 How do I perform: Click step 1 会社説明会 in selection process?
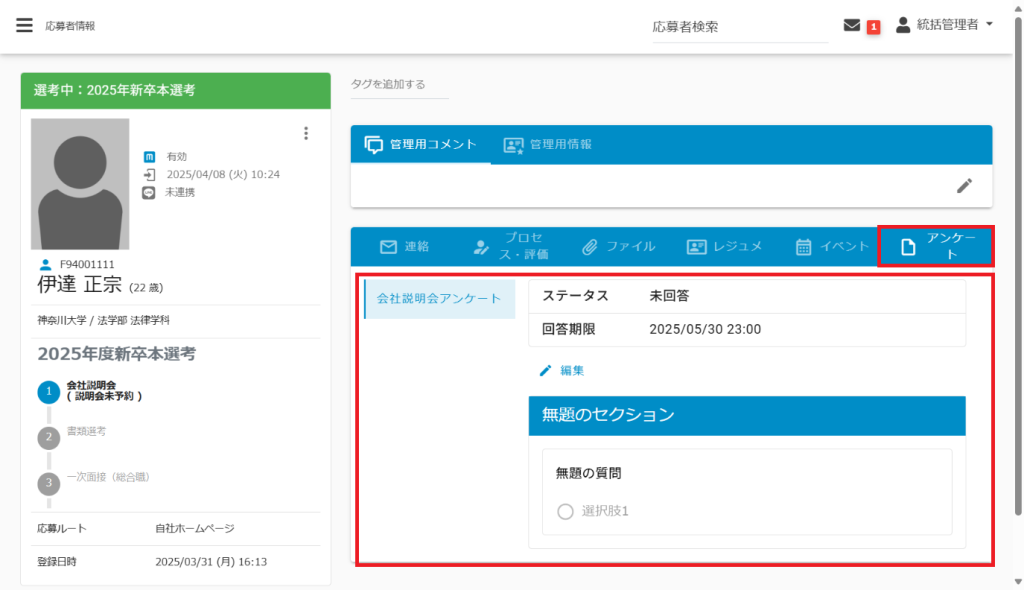point(48,392)
